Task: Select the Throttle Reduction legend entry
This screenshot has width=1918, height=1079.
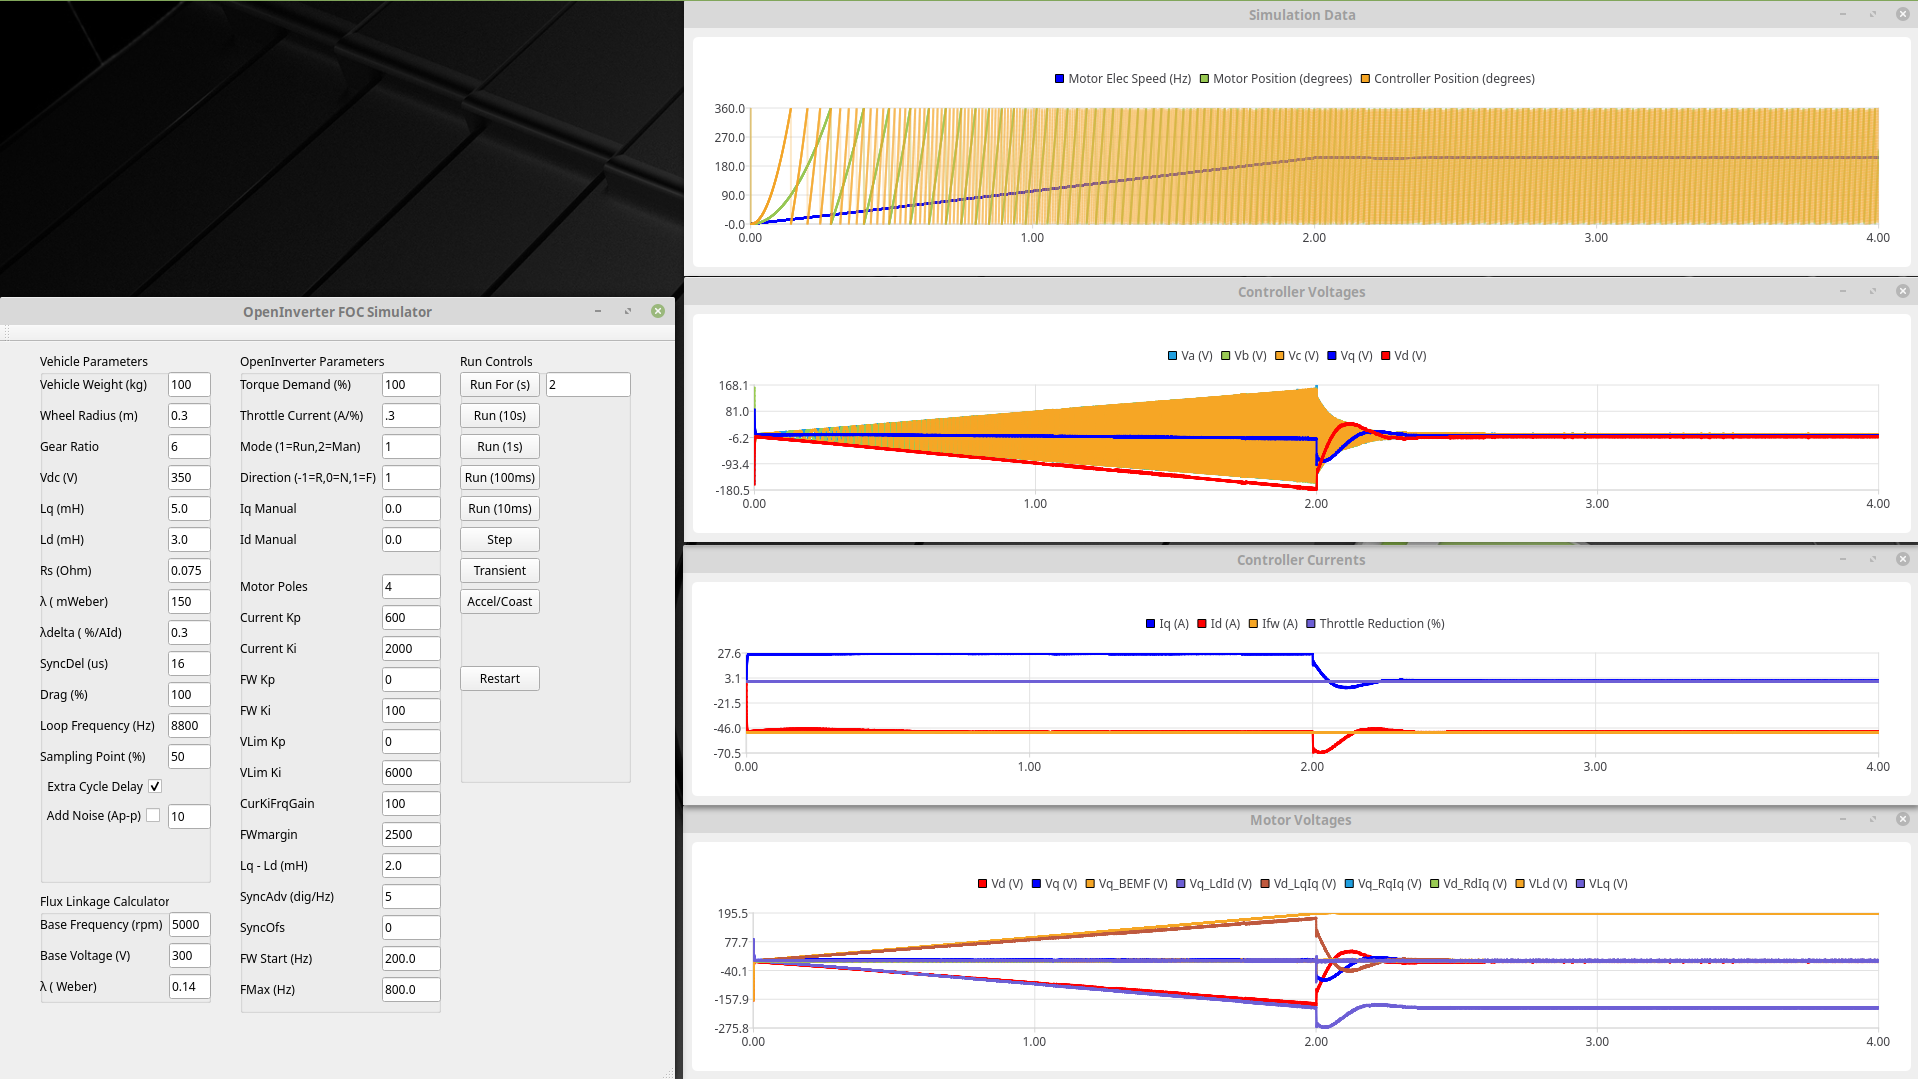Action: coord(1381,624)
